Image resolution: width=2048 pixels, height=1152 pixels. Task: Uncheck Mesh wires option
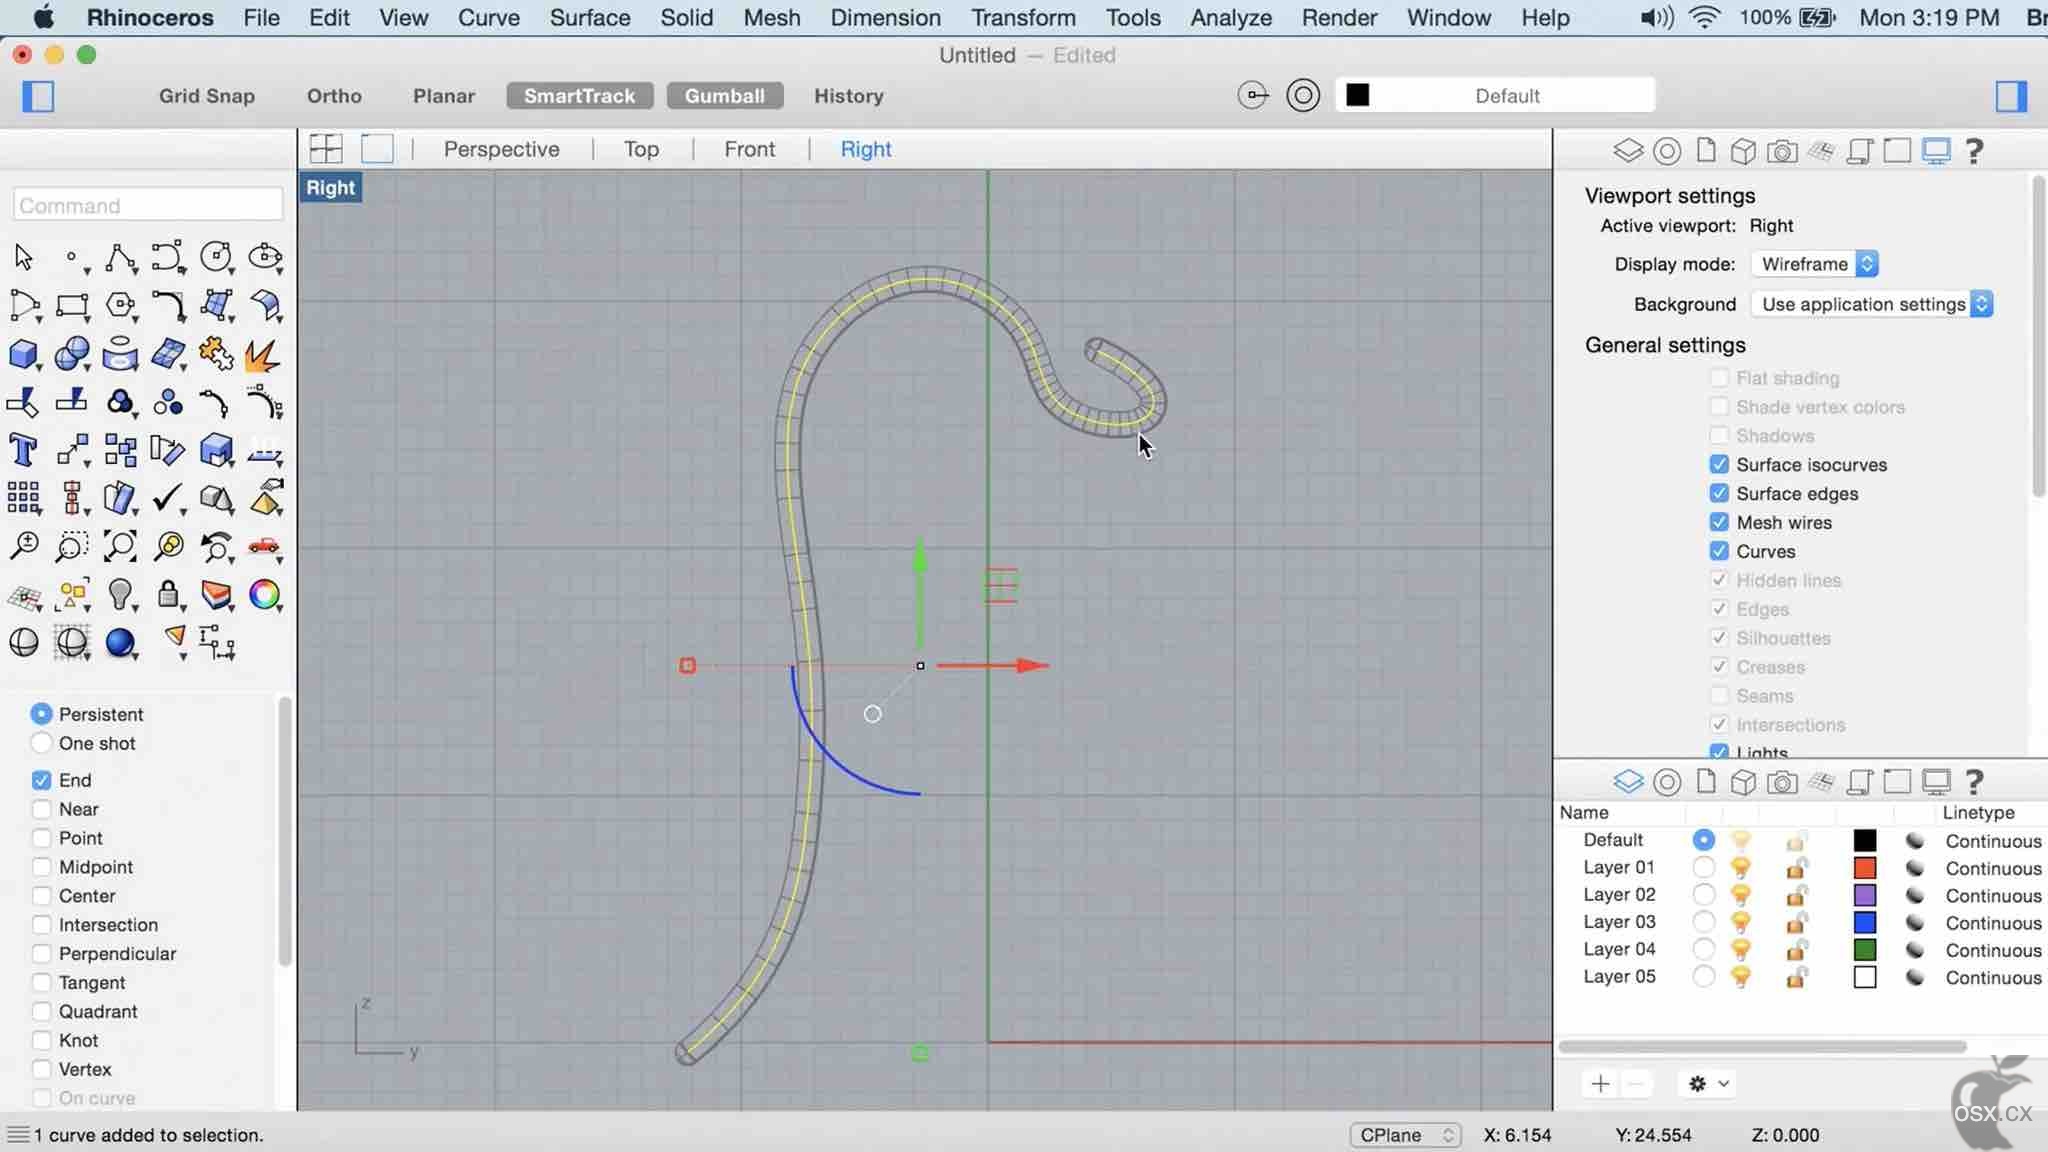pos(1719,522)
